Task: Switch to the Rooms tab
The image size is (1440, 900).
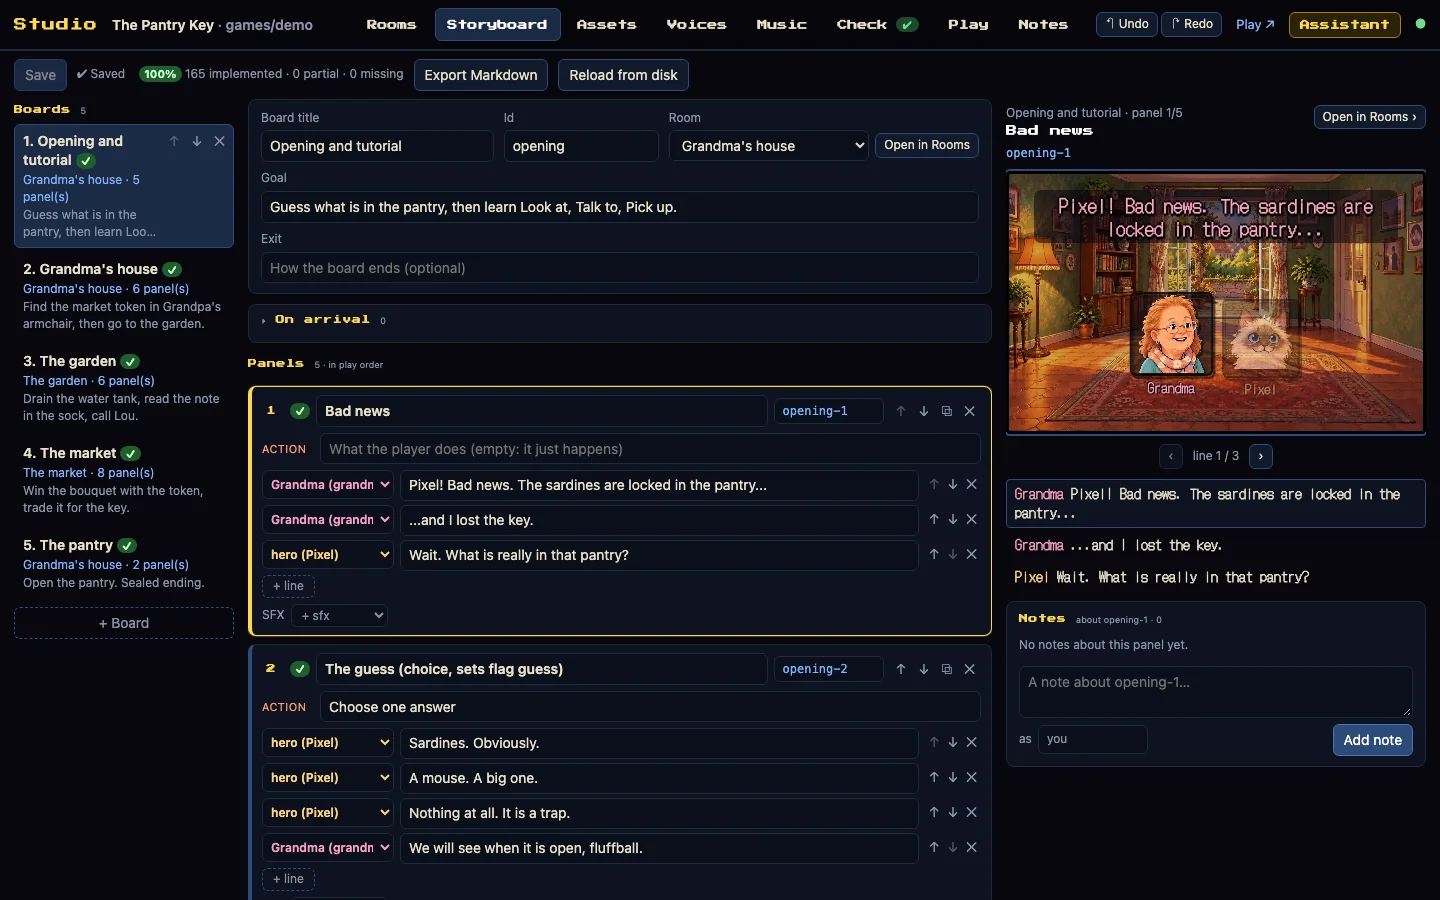Action: click(391, 24)
